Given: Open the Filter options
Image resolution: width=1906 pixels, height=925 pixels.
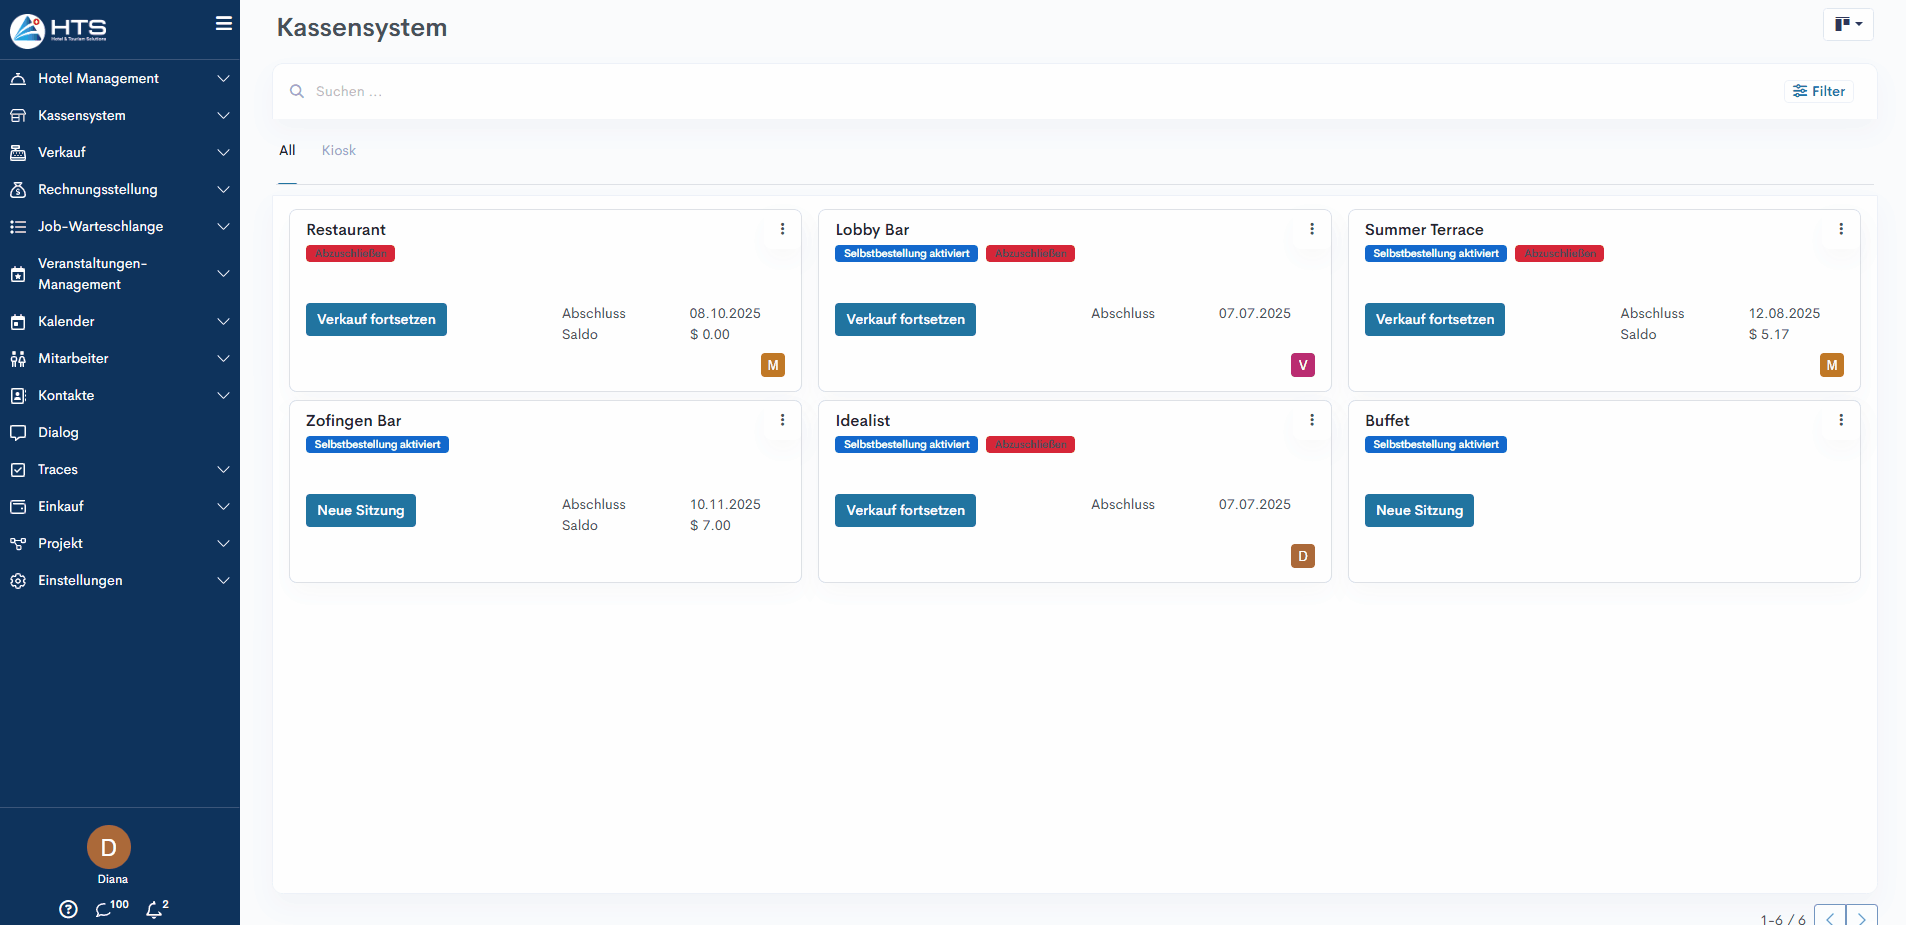Looking at the screenshot, I should pos(1818,91).
